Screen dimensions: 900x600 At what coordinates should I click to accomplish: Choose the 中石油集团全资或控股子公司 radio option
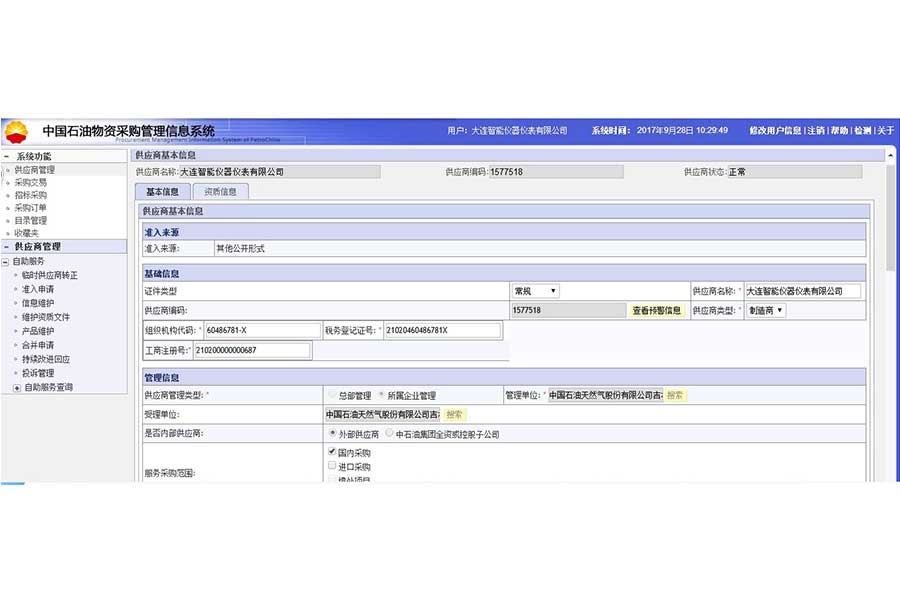pos(390,434)
